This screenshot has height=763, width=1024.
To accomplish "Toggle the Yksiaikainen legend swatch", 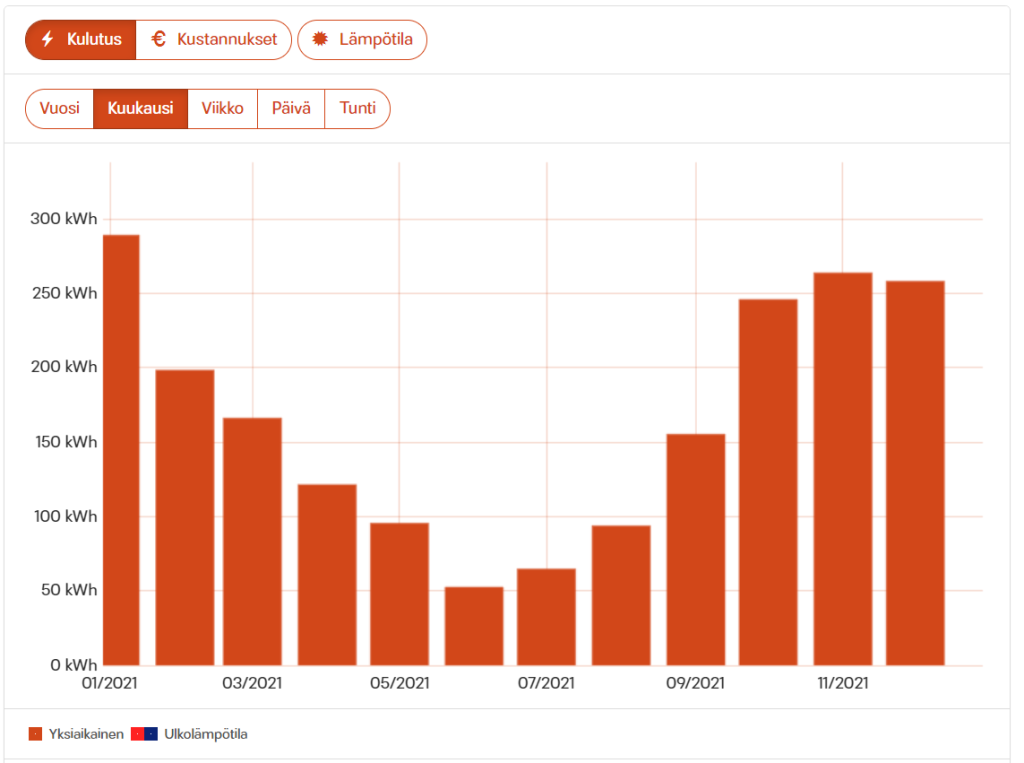I will coord(35,734).
